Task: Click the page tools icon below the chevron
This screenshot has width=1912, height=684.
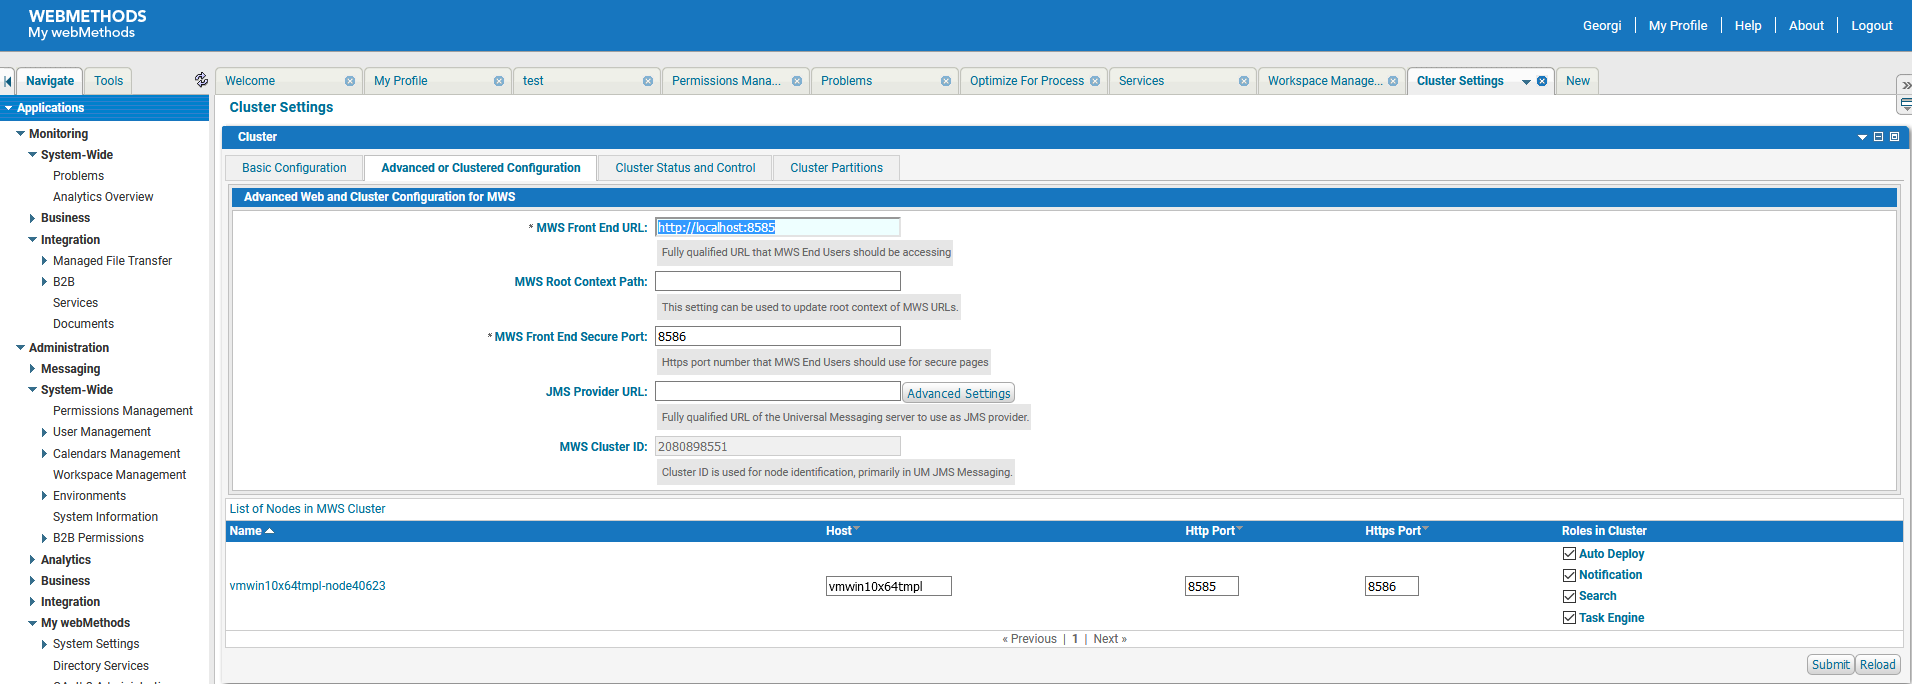Action: tap(1906, 104)
